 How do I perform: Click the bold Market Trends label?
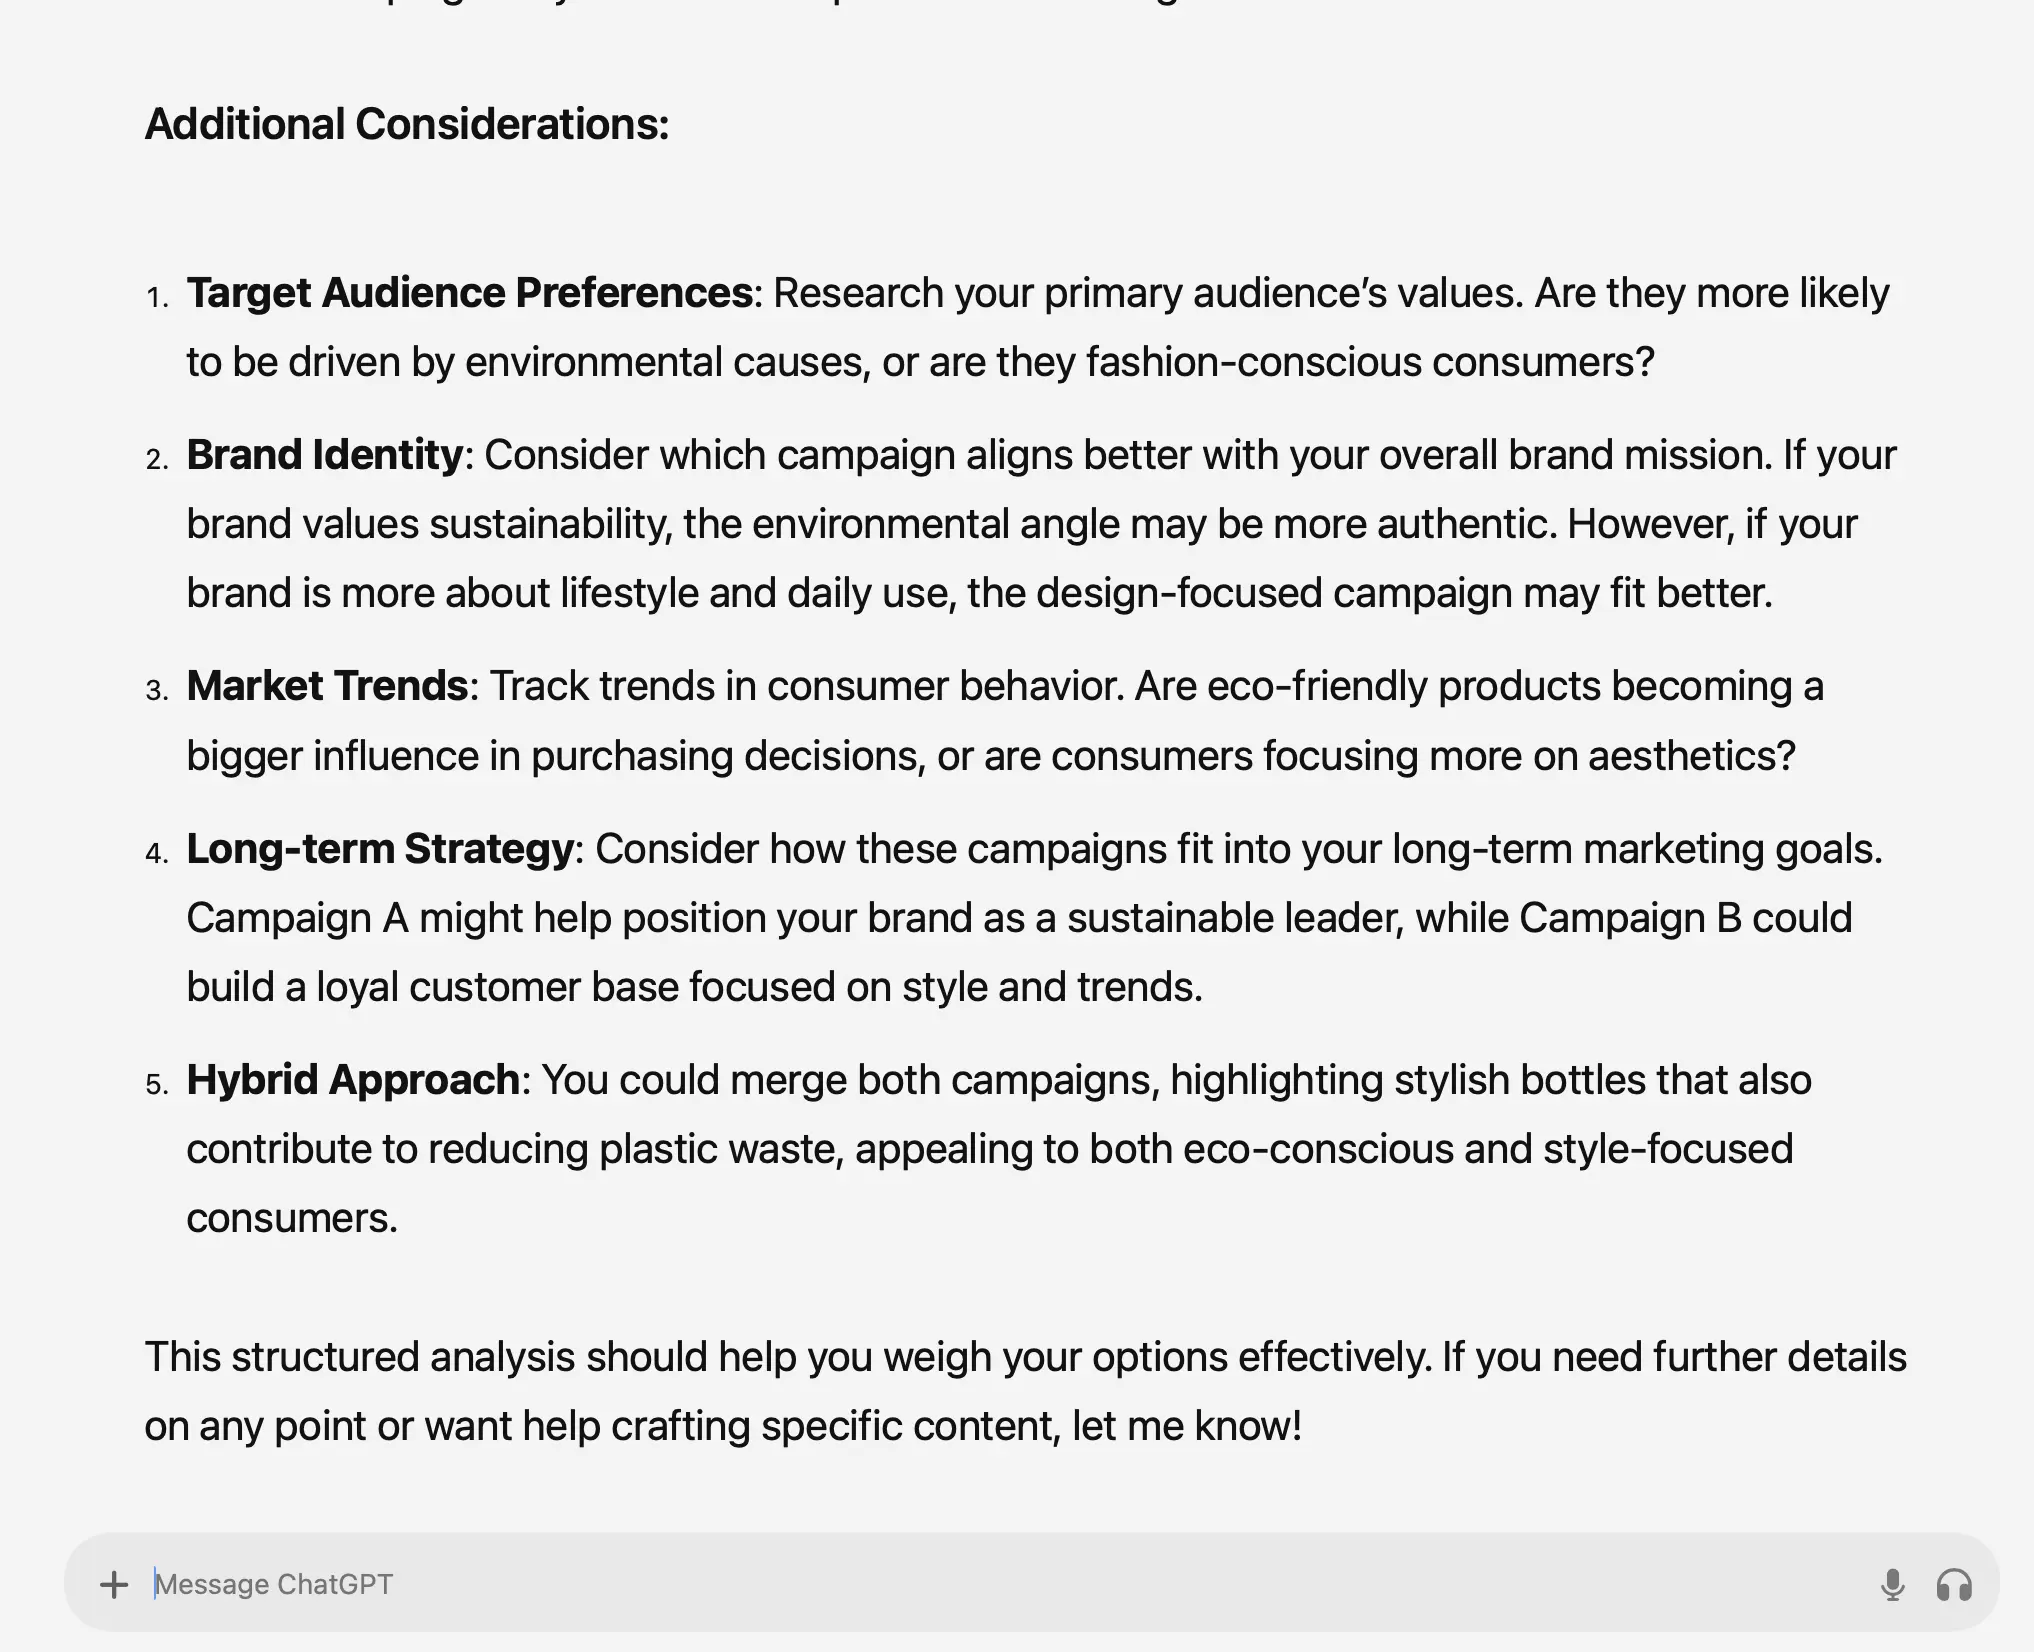click(x=327, y=686)
